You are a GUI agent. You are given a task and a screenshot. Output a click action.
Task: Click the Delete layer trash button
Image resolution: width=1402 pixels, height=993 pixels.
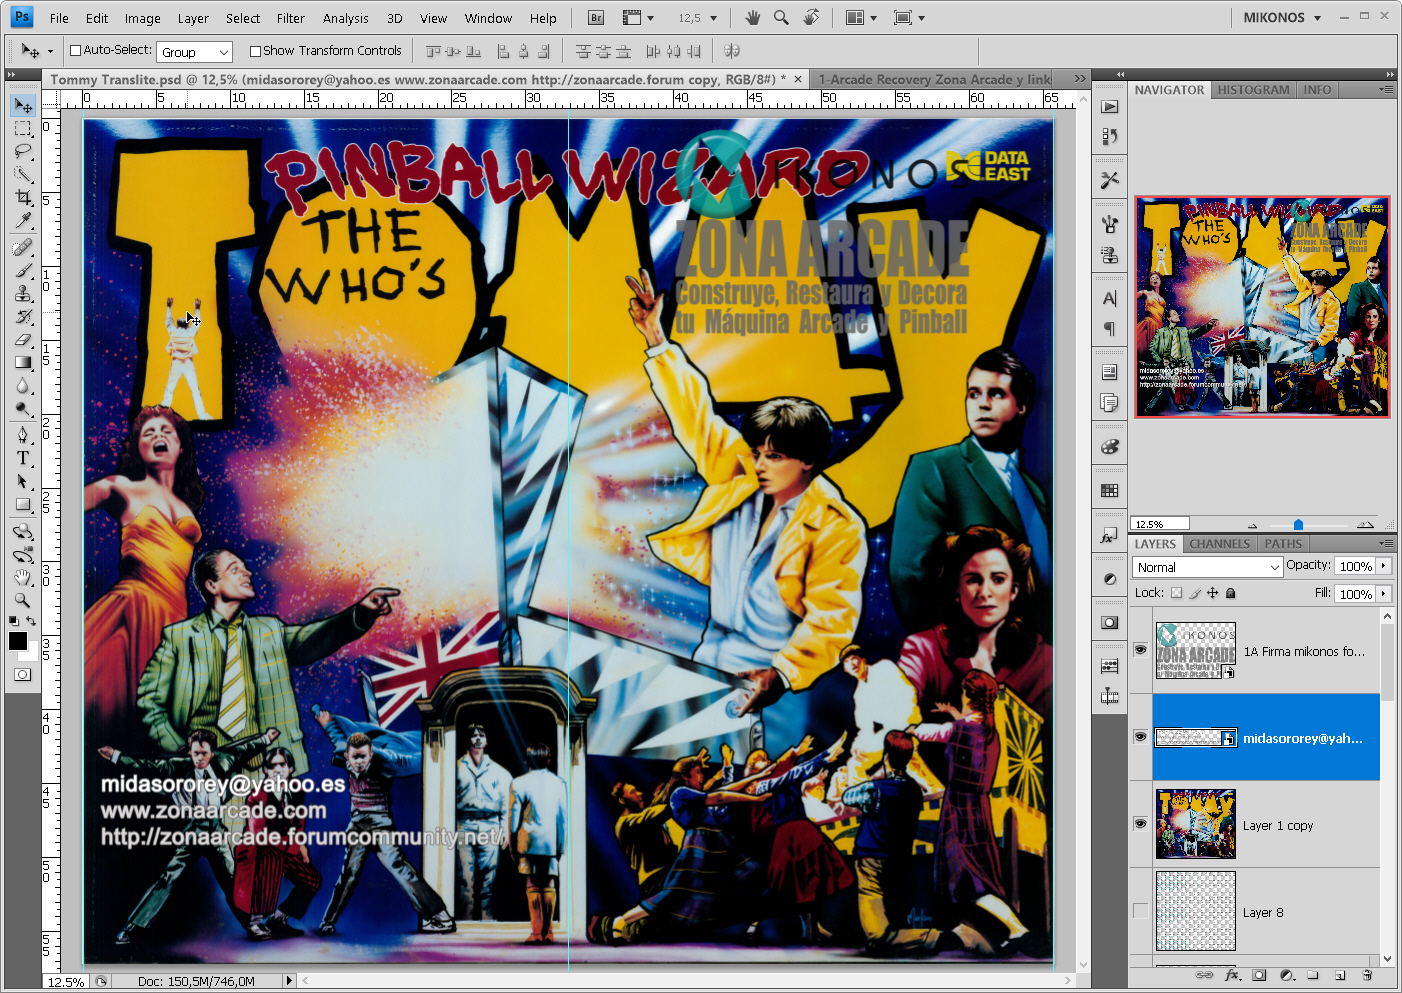[x=1368, y=975]
